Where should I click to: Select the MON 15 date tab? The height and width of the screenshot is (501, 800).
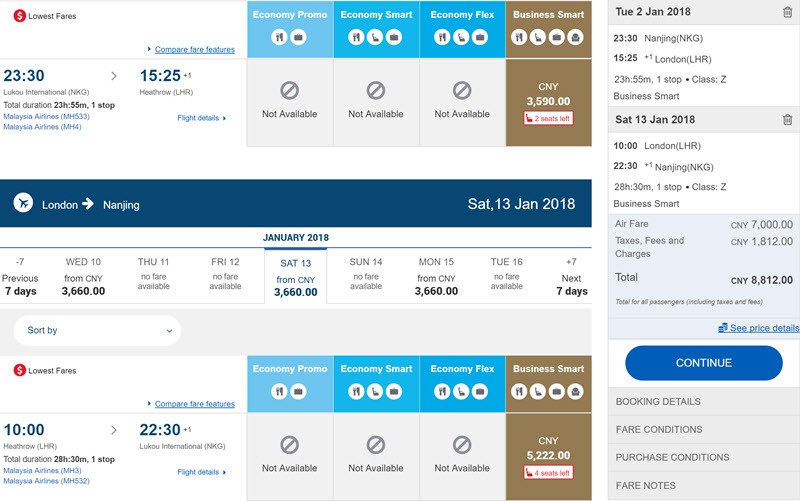[436, 276]
